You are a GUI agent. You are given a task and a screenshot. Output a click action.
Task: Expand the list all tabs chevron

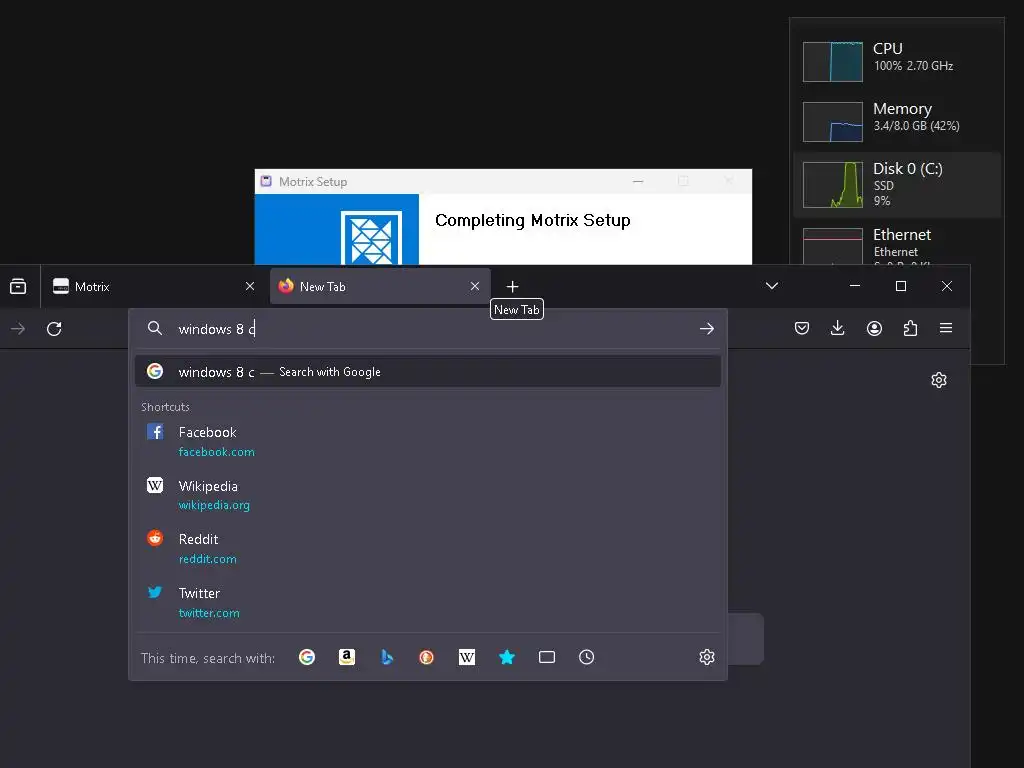pos(771,286)
